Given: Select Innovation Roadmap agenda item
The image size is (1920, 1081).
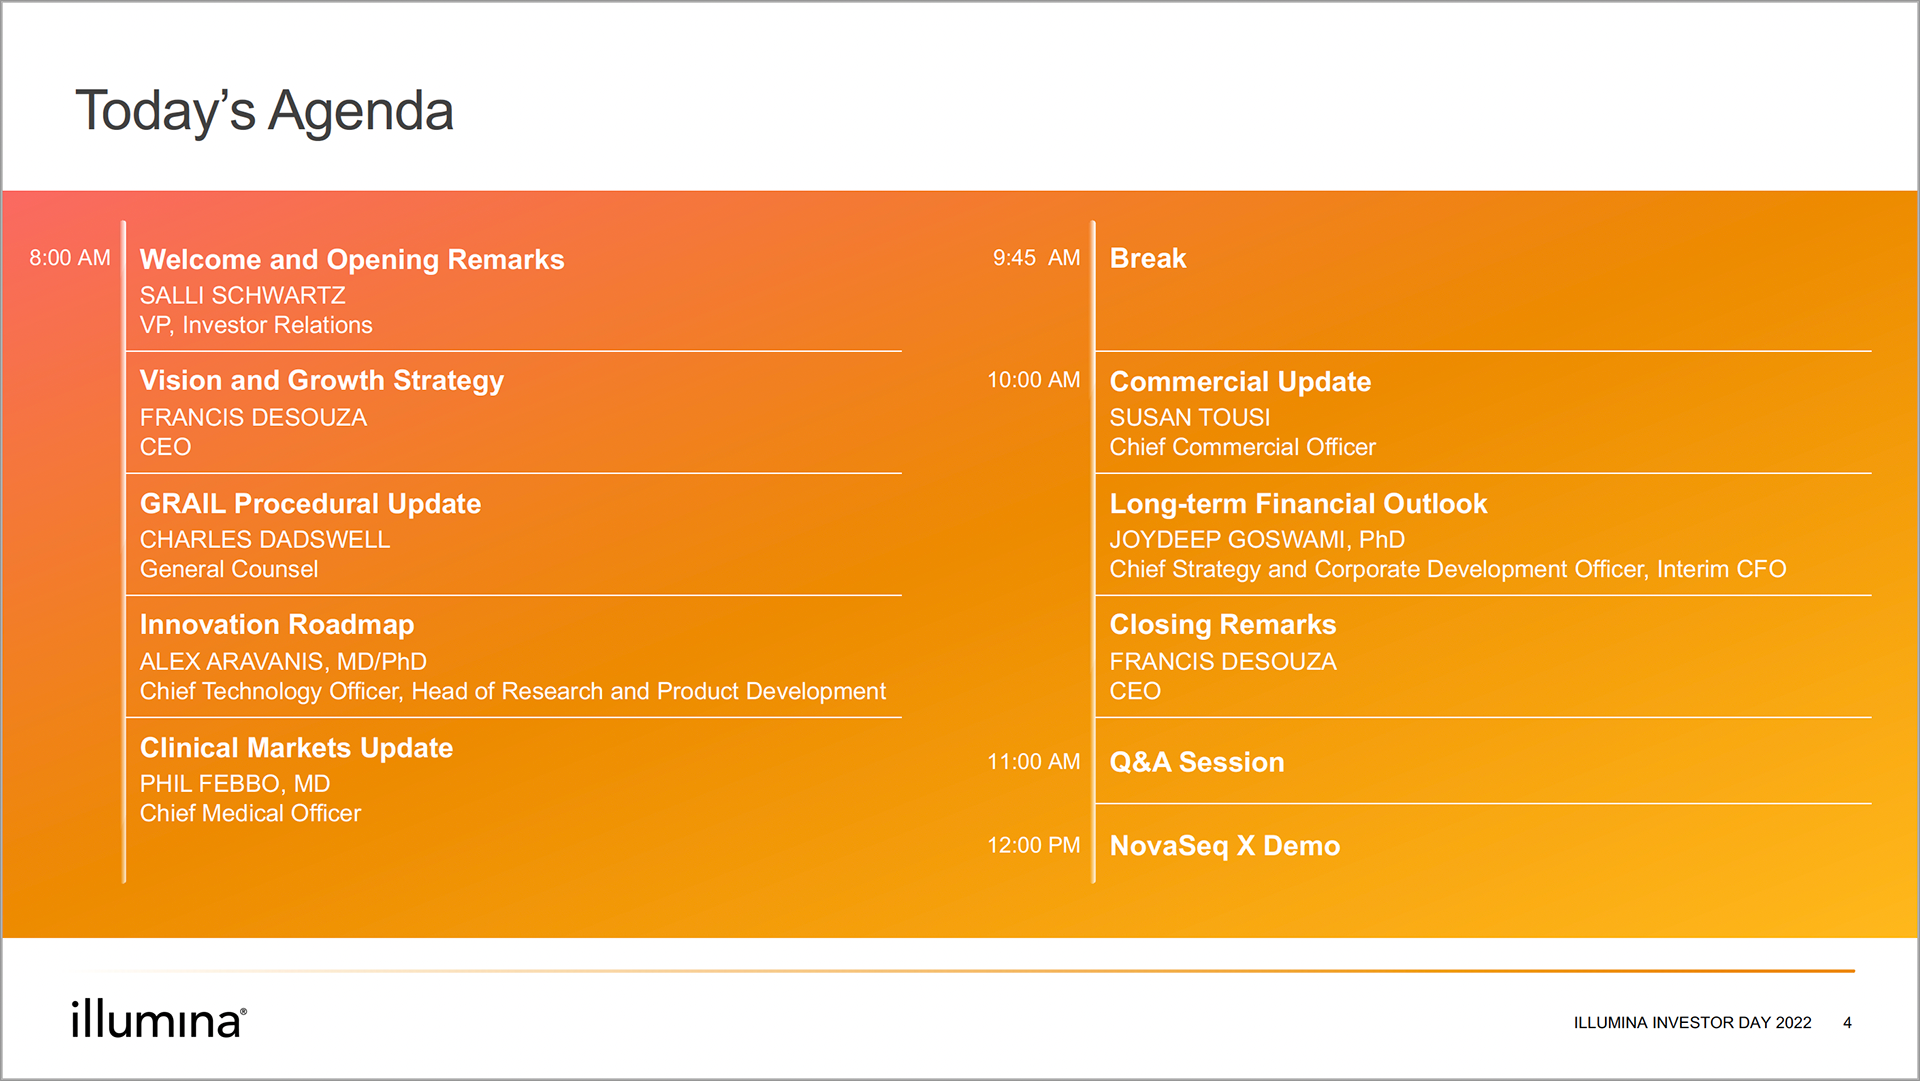Looking at the screenshot, I should pyautogui.click(x=277, y=625).
